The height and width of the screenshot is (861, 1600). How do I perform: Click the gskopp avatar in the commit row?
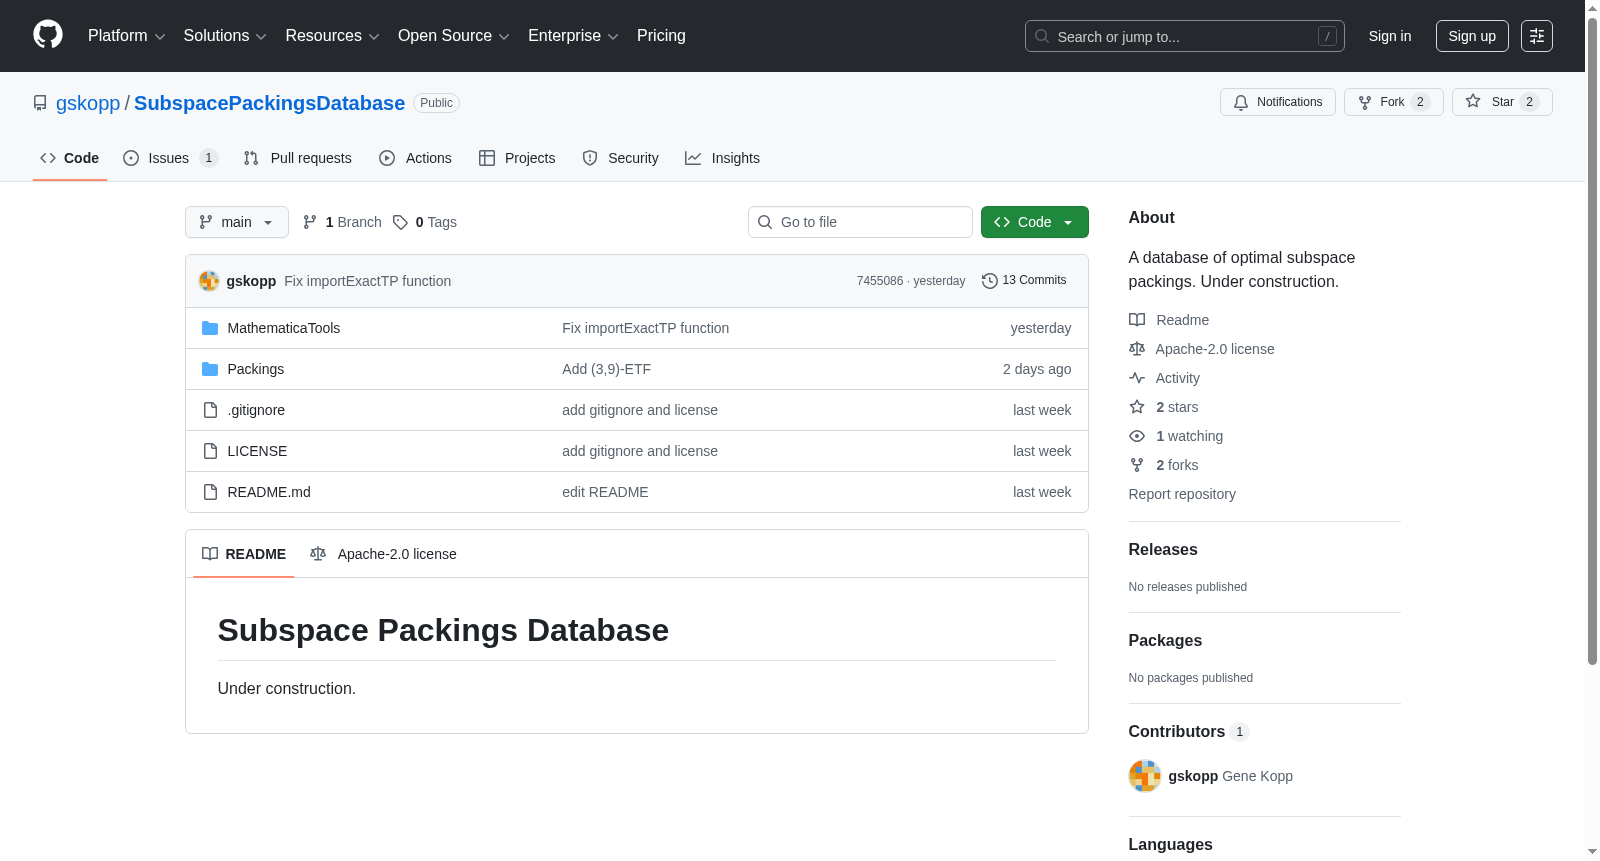point(209,281)
